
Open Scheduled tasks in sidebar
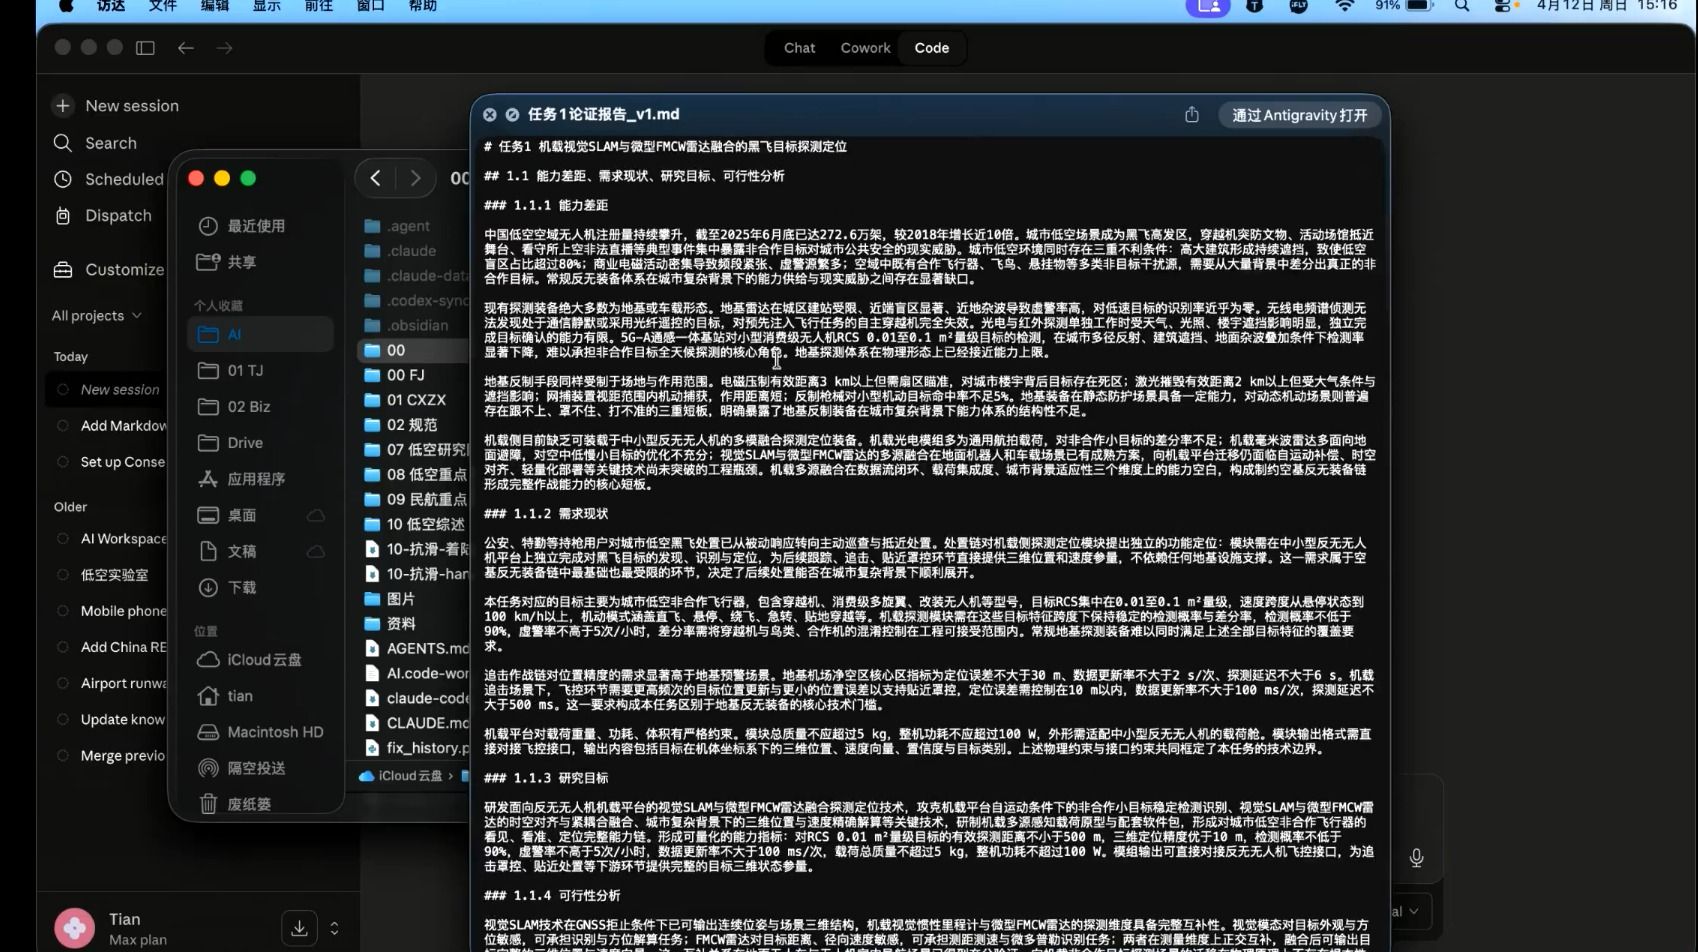(123, 179)
